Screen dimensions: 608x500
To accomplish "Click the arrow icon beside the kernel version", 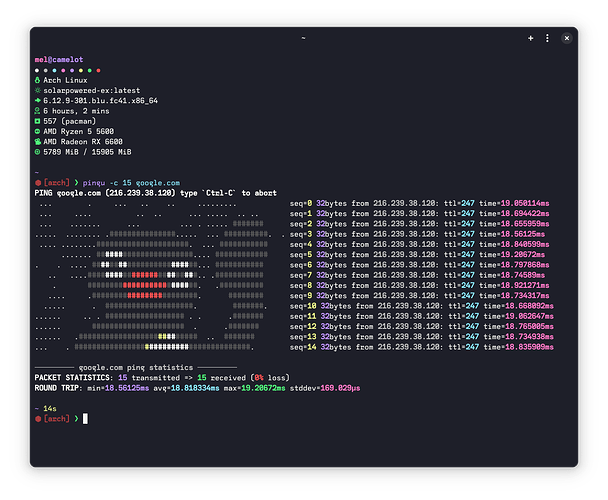I will 37,100.
